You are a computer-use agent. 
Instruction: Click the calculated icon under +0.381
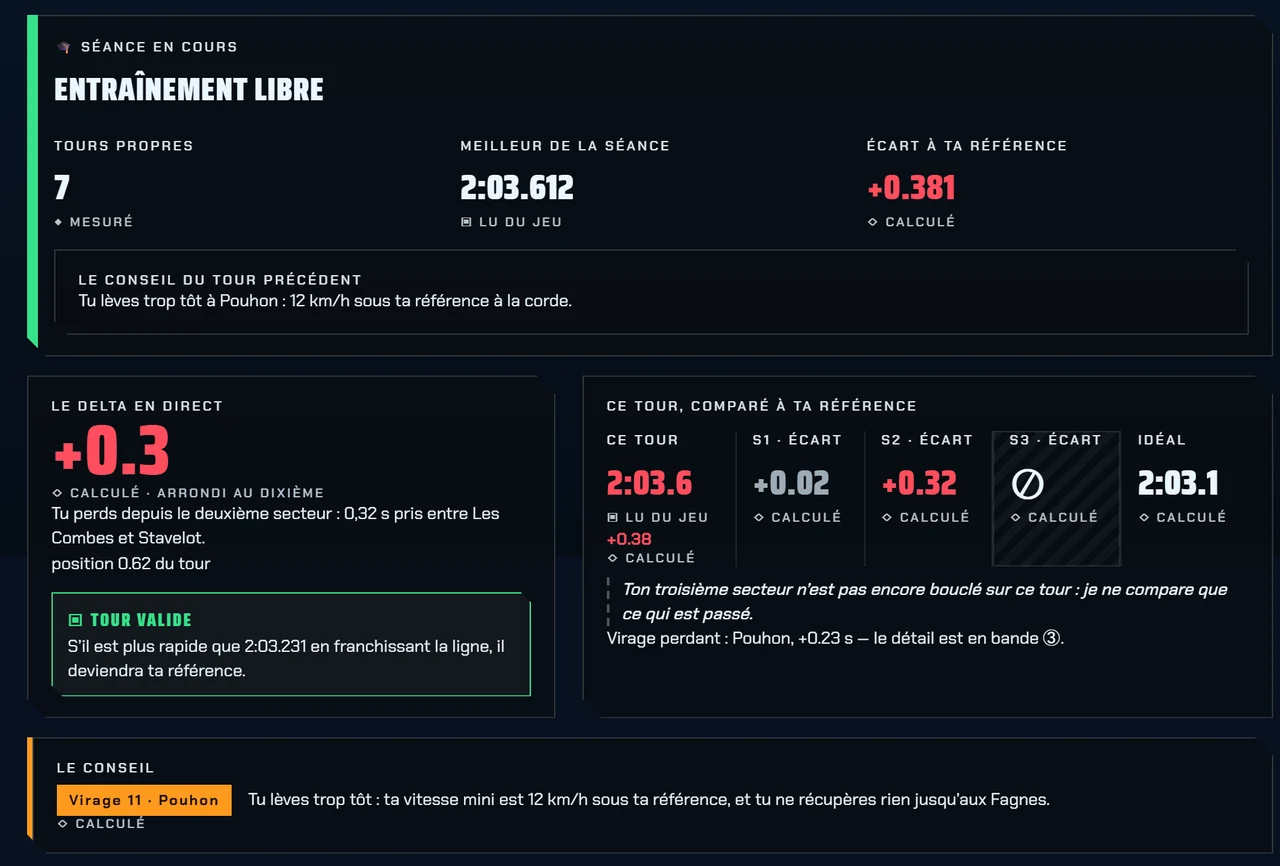873,222
